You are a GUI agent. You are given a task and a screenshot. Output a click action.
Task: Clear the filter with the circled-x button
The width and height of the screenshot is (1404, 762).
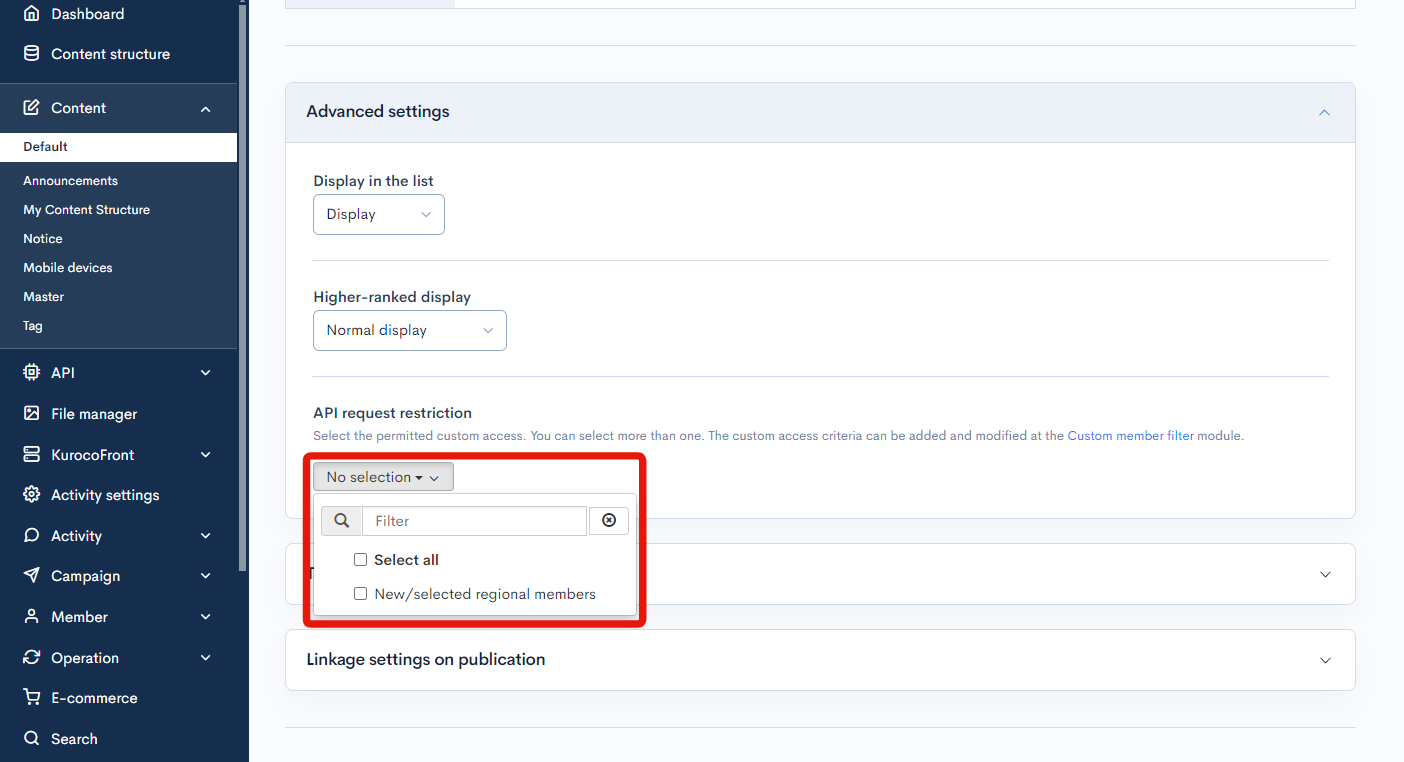(x=609, y=520)
